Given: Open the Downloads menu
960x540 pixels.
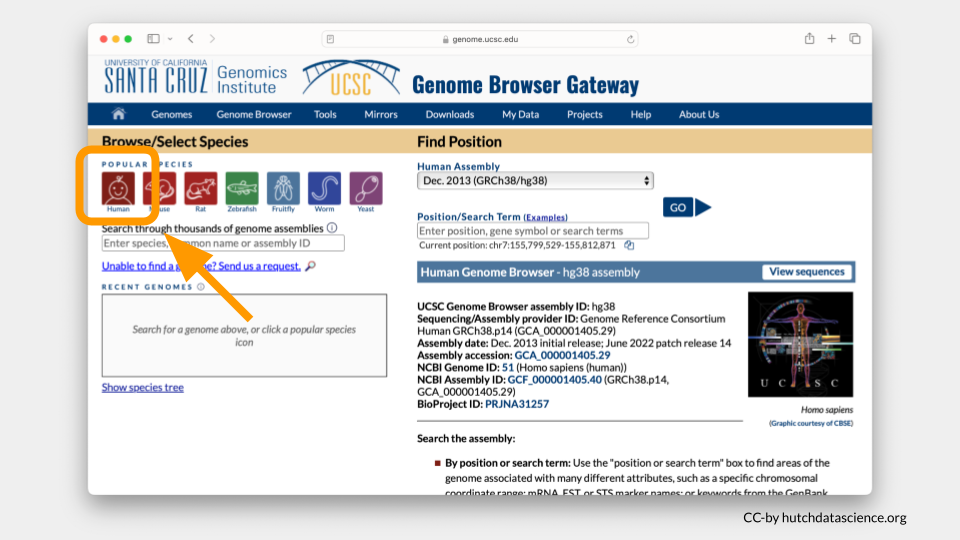Looking at the screenshot, I should (x=450, y=114).
